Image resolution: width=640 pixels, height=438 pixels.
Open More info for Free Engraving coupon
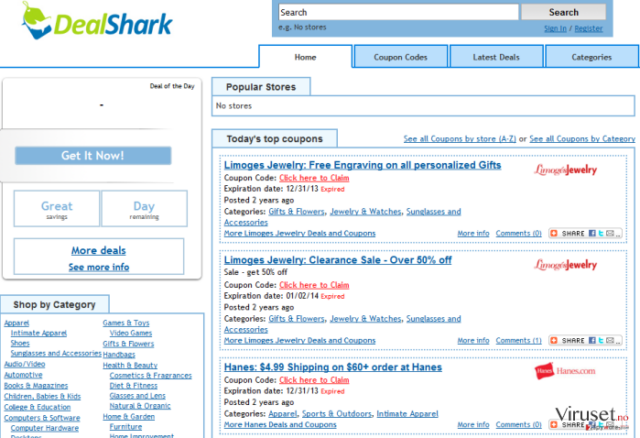tap(473, 233)
